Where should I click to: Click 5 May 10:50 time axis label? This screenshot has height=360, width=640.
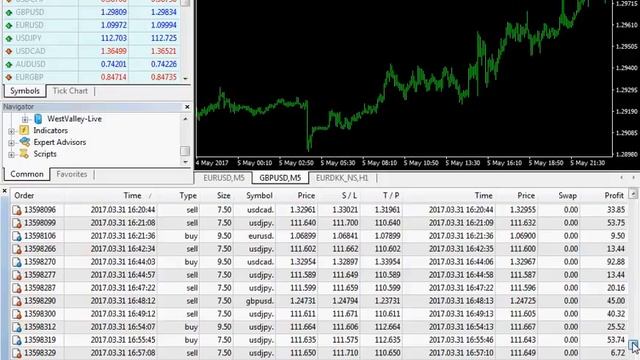click(421, 163)
